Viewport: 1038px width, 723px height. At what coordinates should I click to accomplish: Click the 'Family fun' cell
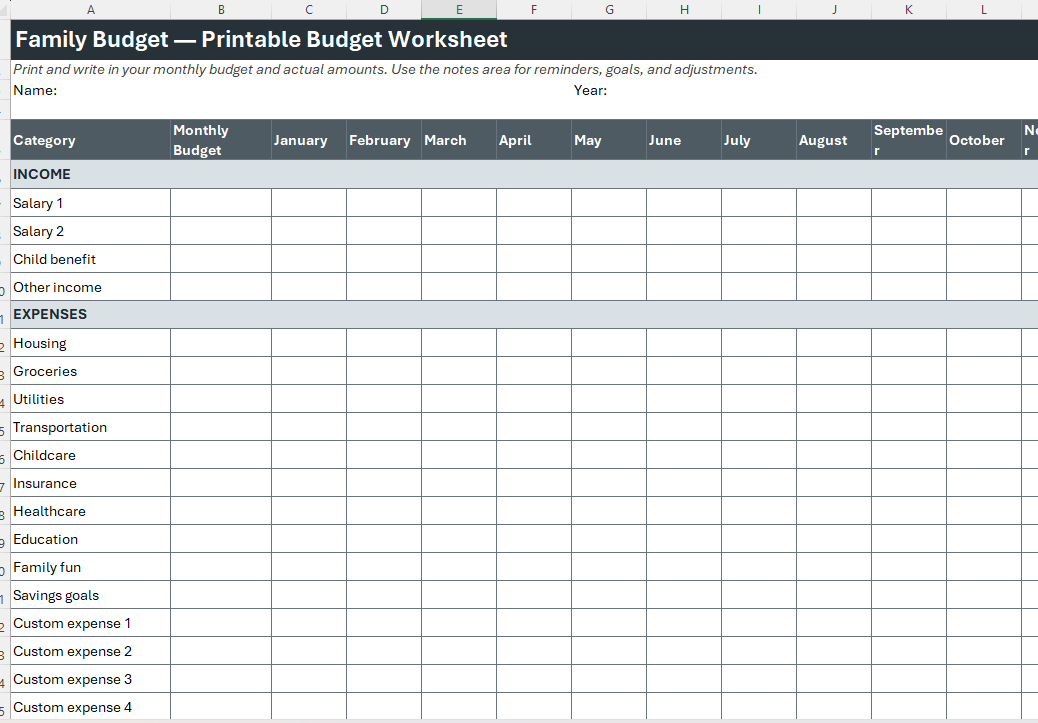[91, 567]
